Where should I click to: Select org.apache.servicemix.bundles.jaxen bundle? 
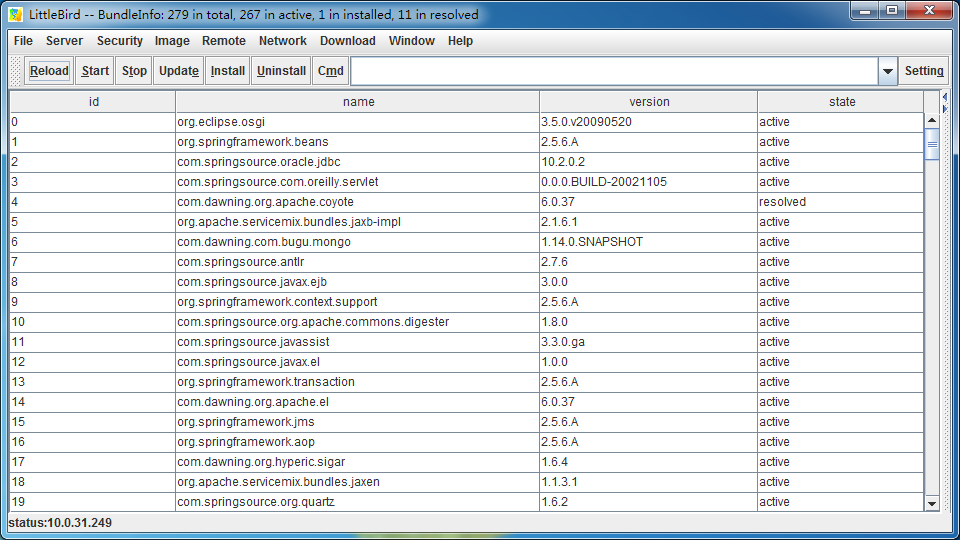[467, 482]
